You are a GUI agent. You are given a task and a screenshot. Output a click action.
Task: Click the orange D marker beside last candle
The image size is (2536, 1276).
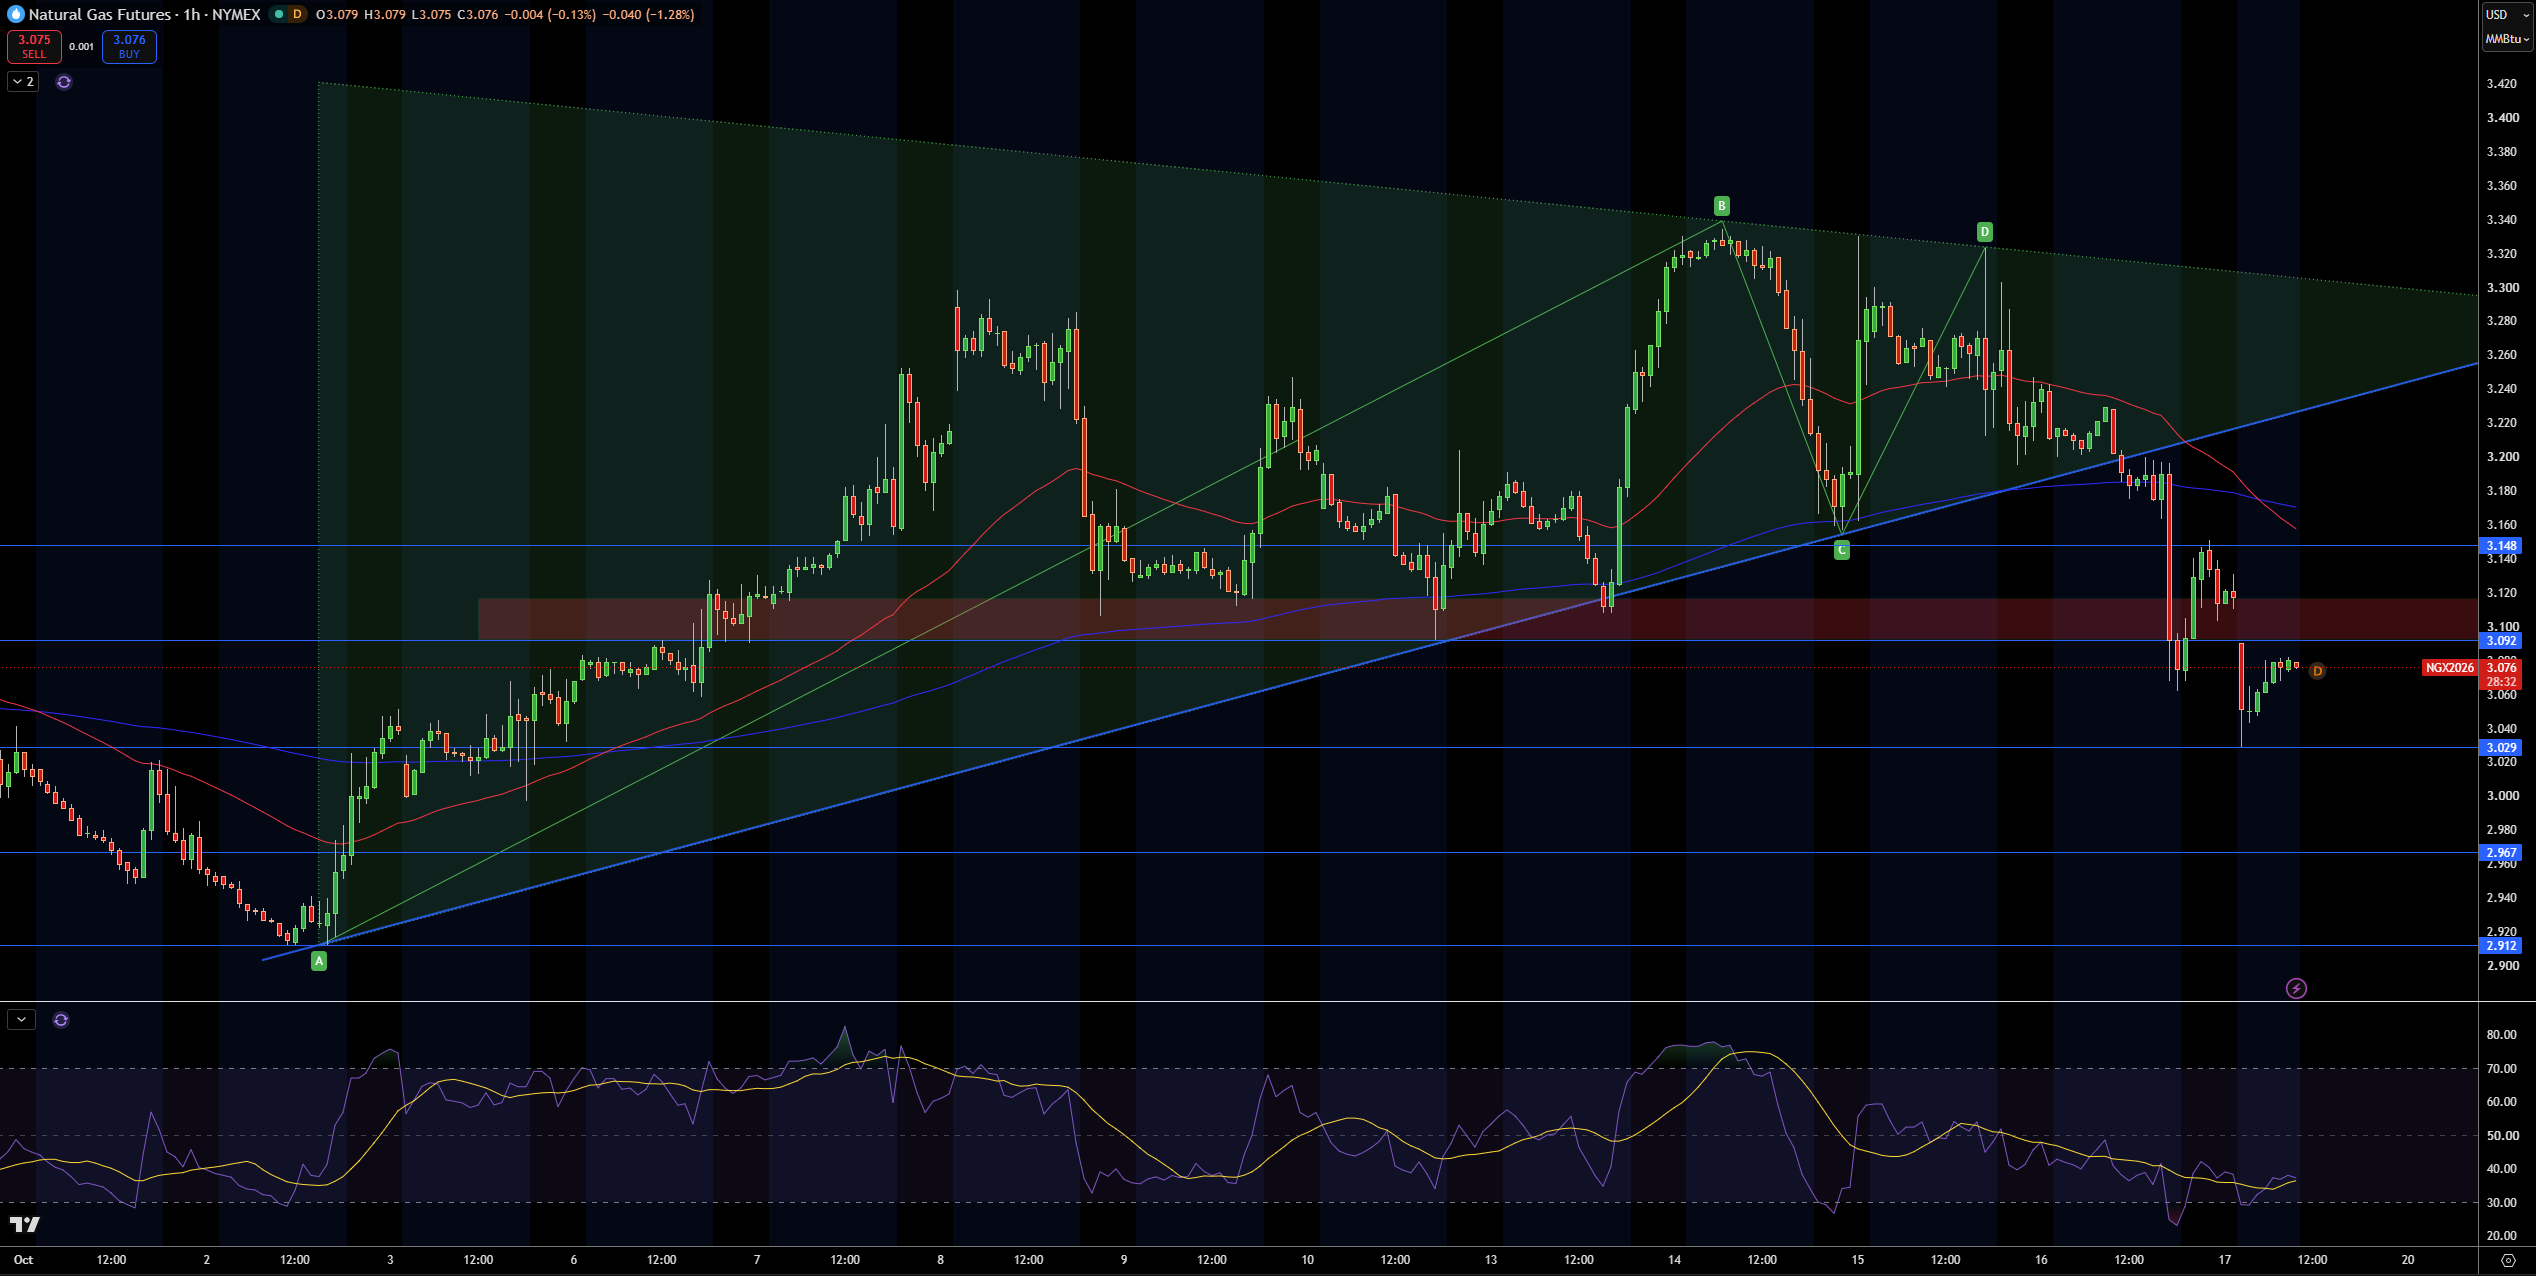[2317, 671]
